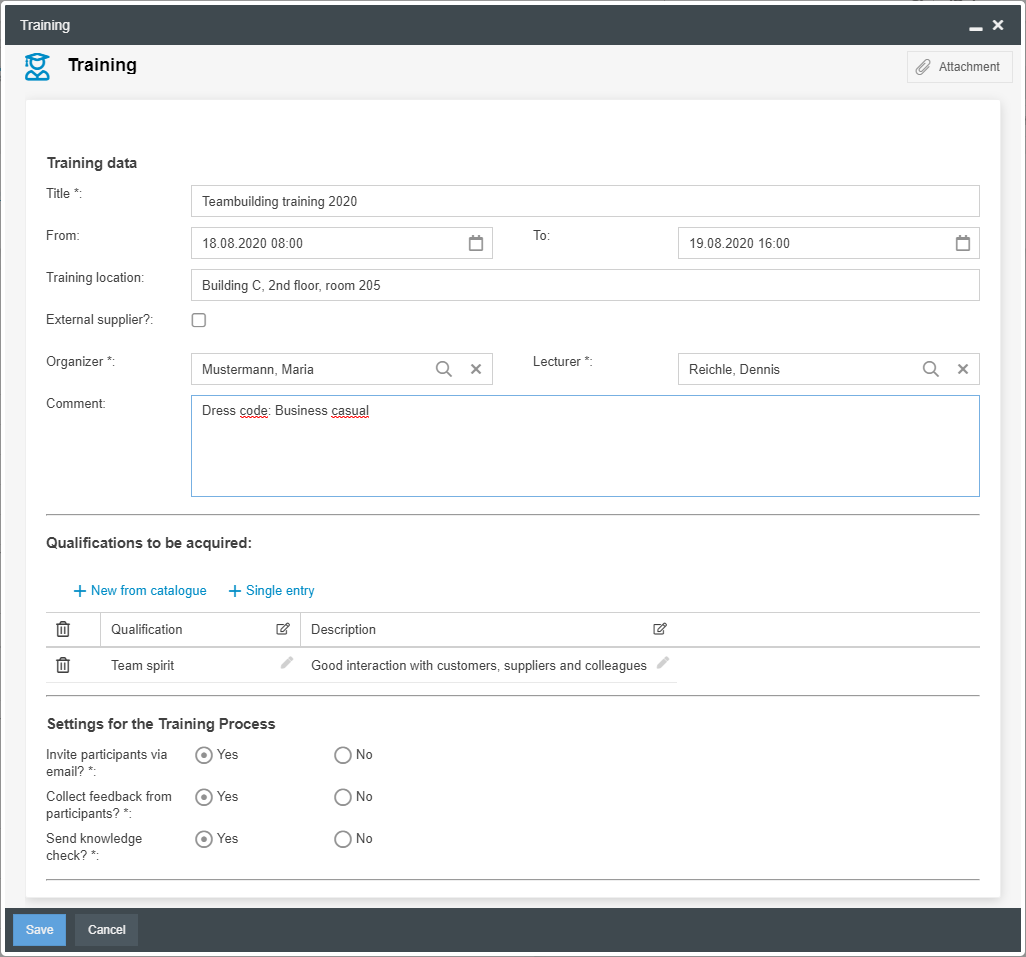The height and width of the screenshot is (957, 1026).
Task: Select No for invite participants via email
Action: click(x=343, y=755)
